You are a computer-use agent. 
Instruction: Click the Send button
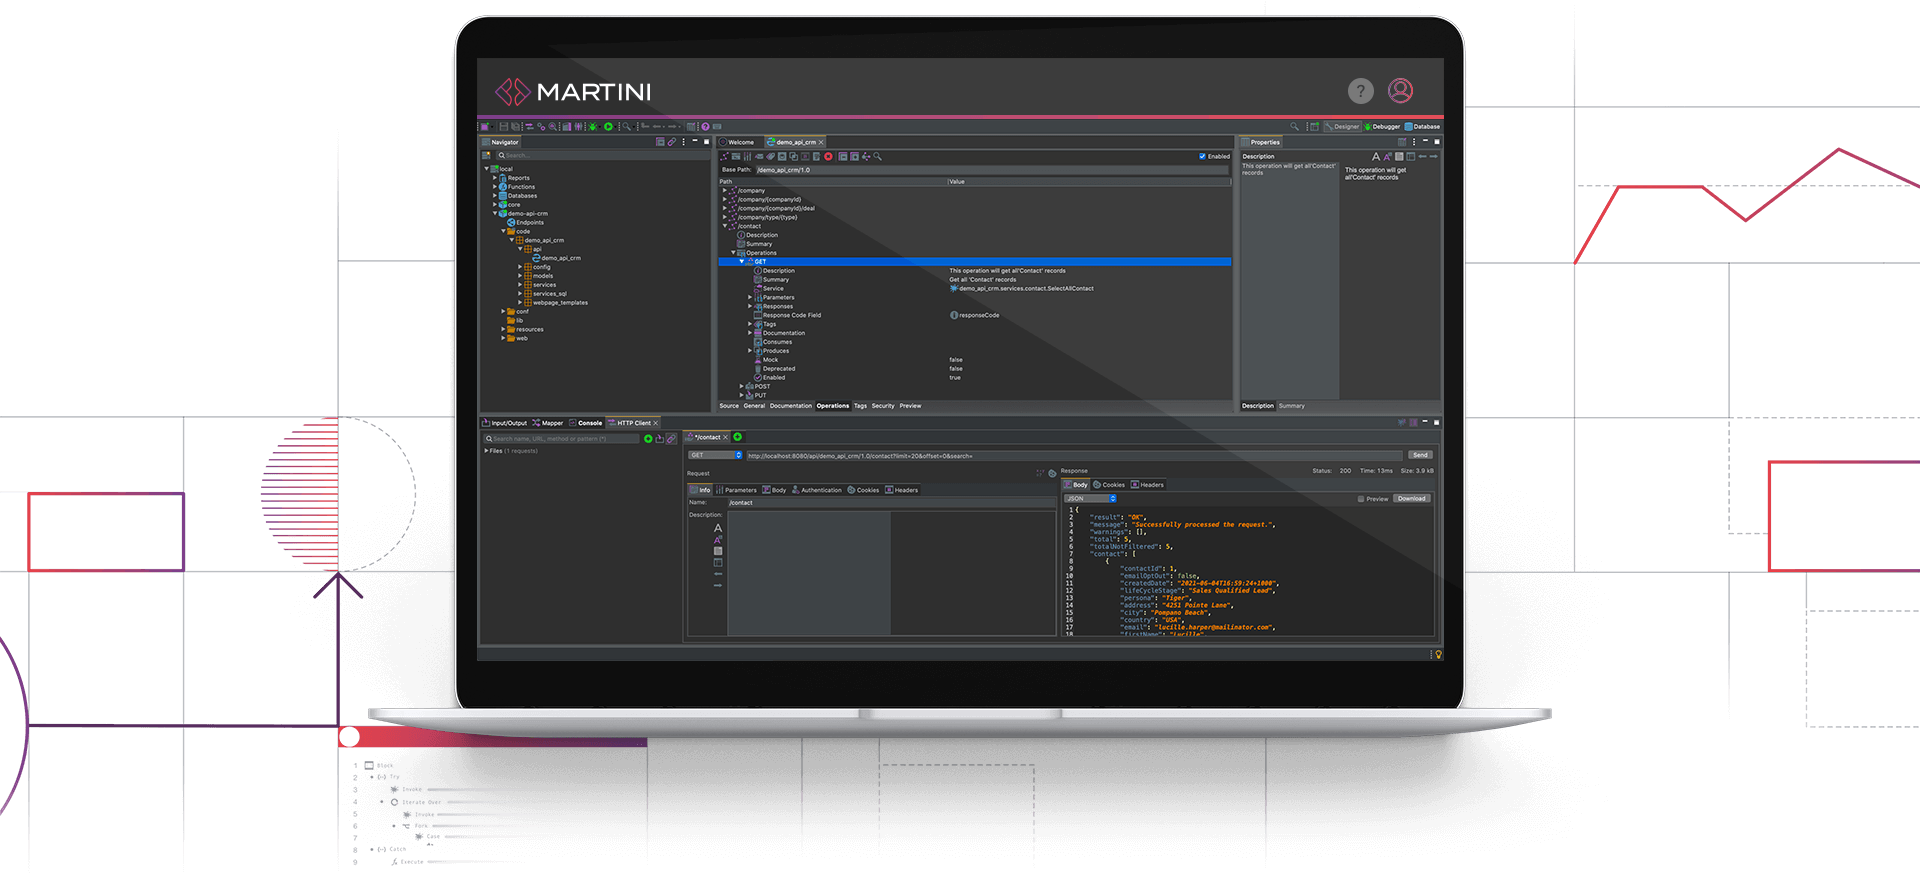pyautogui.click(x=1420, y=455)
